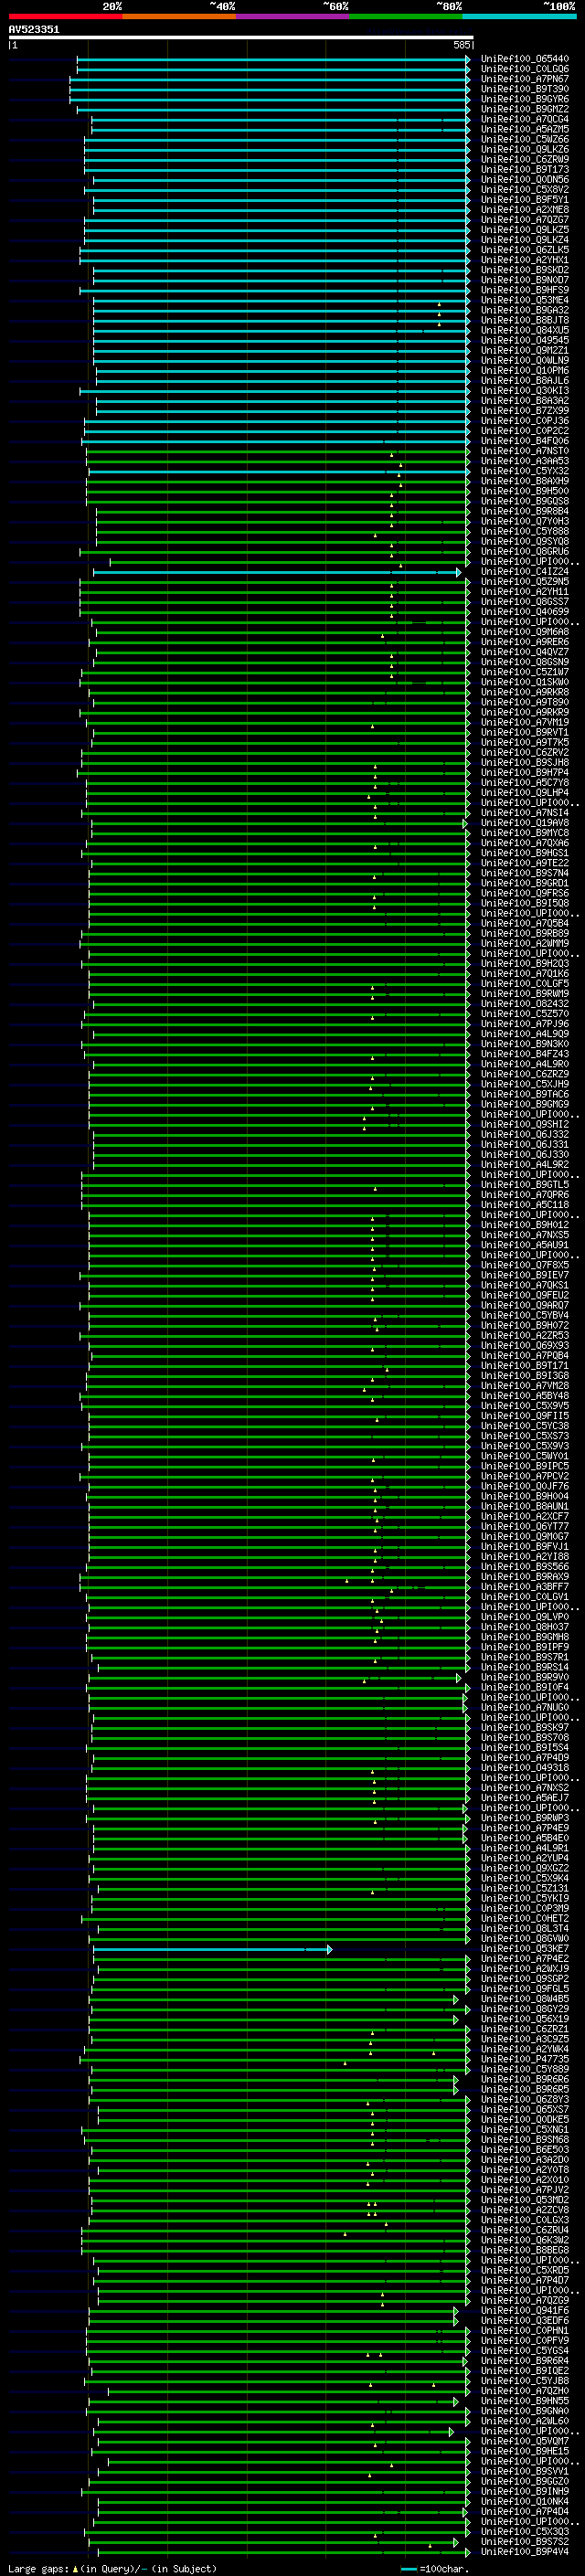585x2576 pixels.
Task: Select the UniRef100_Q40699 label
Action: tap(525, 612)
